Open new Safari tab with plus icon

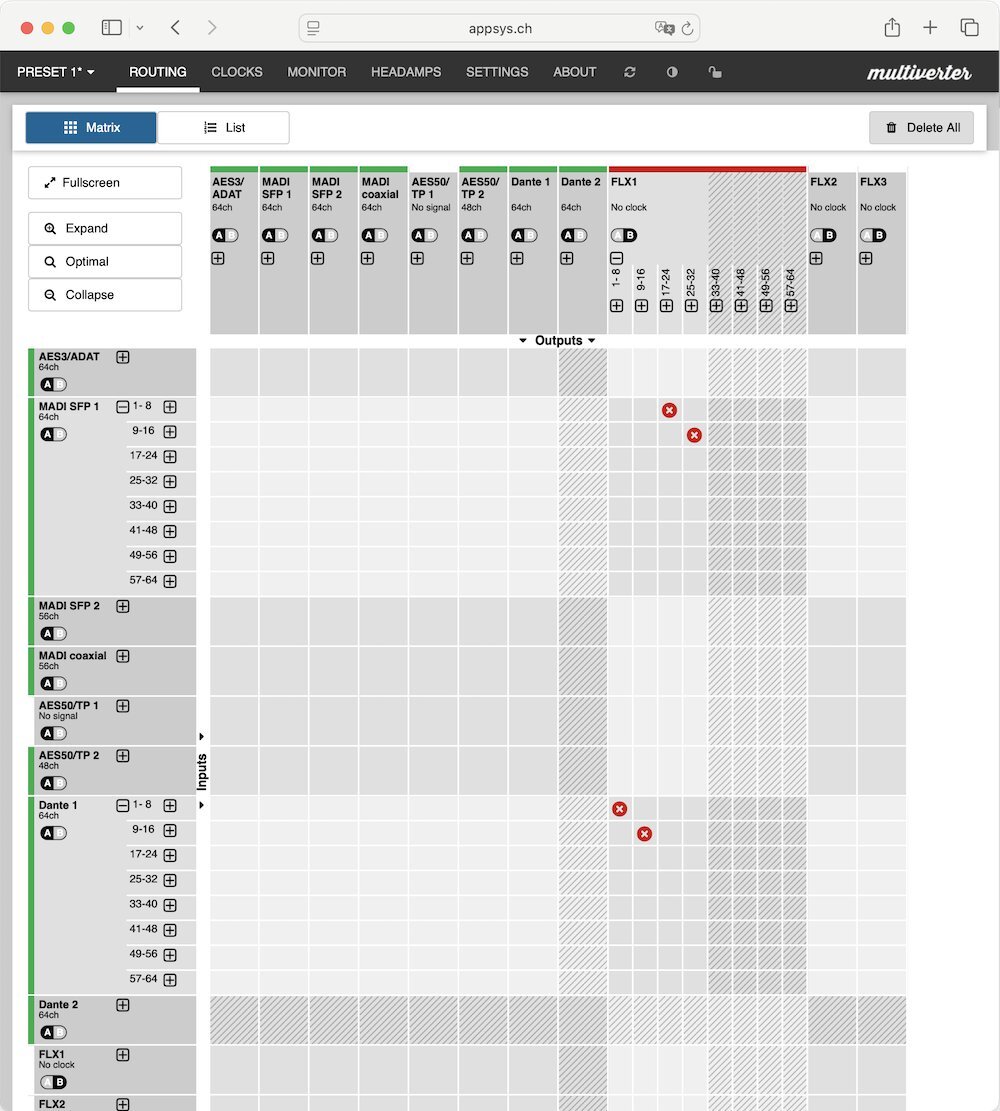coord(930,28)
